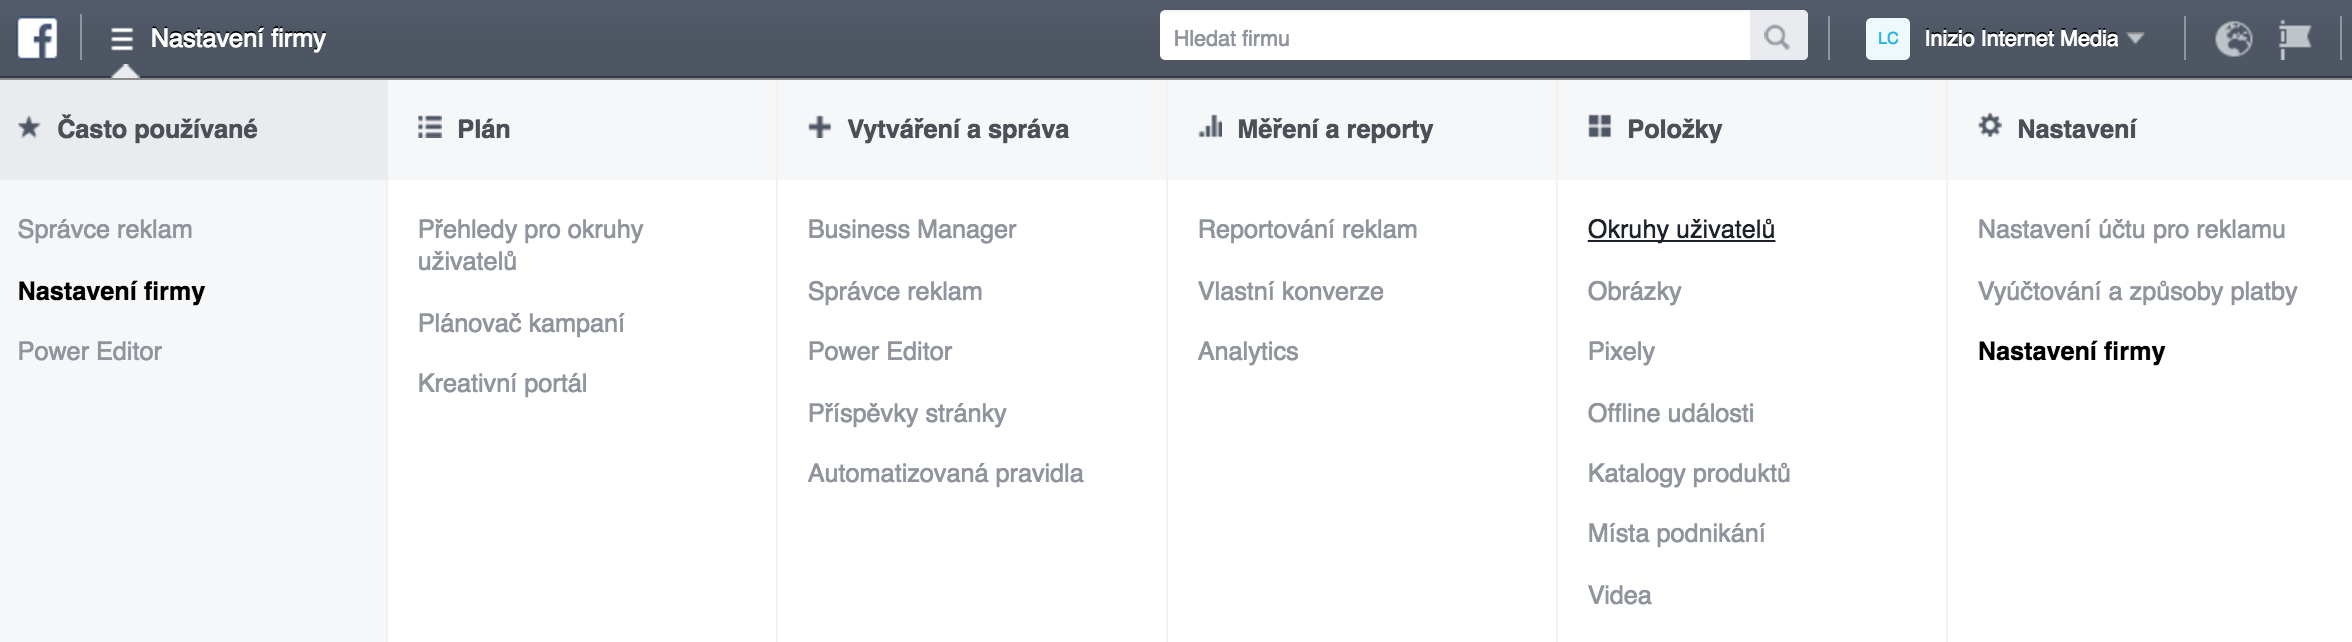Click the list icon beside Plán
Viewport: 2352px width, 642px height.
(430, 127)
